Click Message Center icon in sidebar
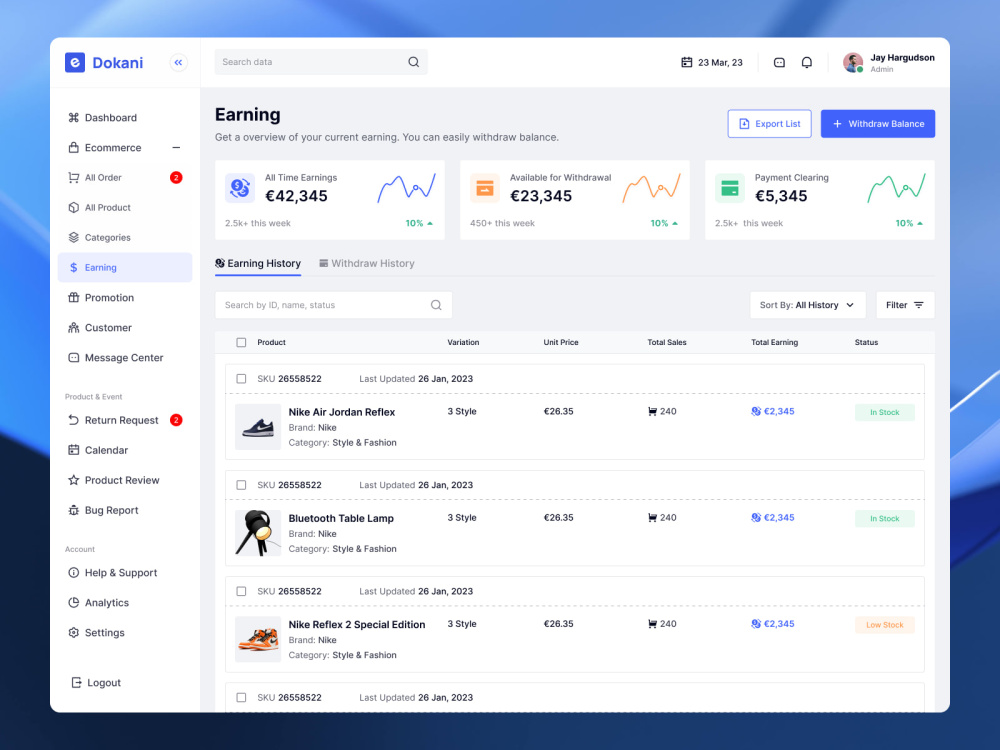Screen dimensions: 1000x750 [73, 357]
